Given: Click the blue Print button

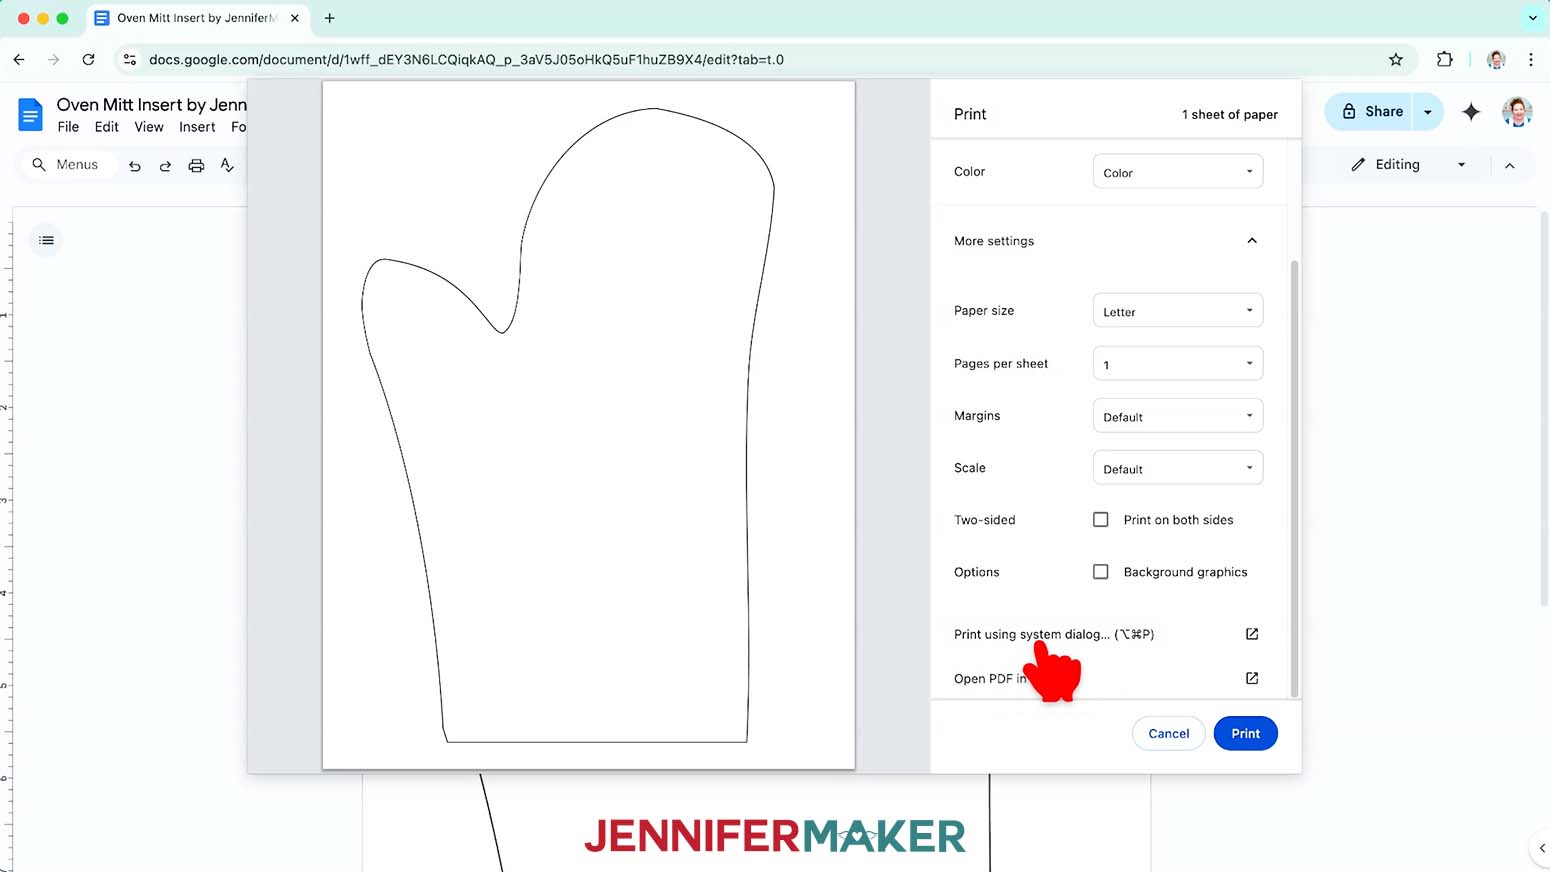Looking at the screenshot, I should 1245,734.
